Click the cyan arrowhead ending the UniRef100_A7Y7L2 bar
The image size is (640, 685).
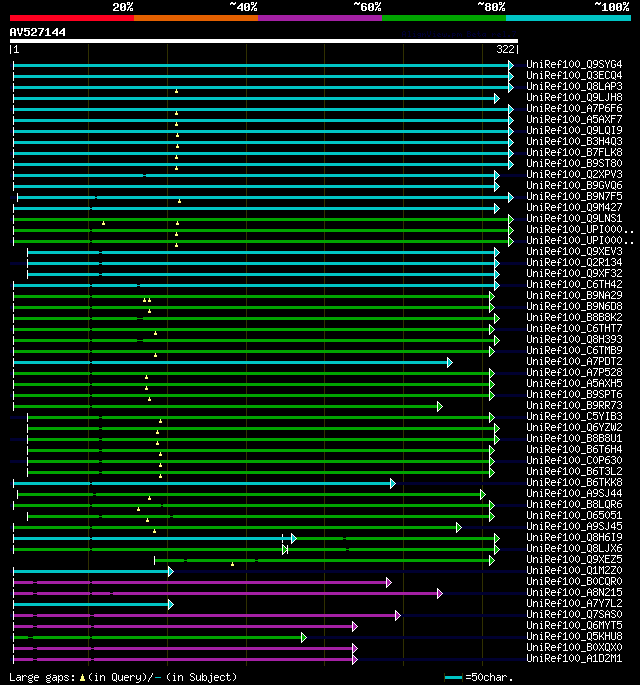(x=170, y=605)
